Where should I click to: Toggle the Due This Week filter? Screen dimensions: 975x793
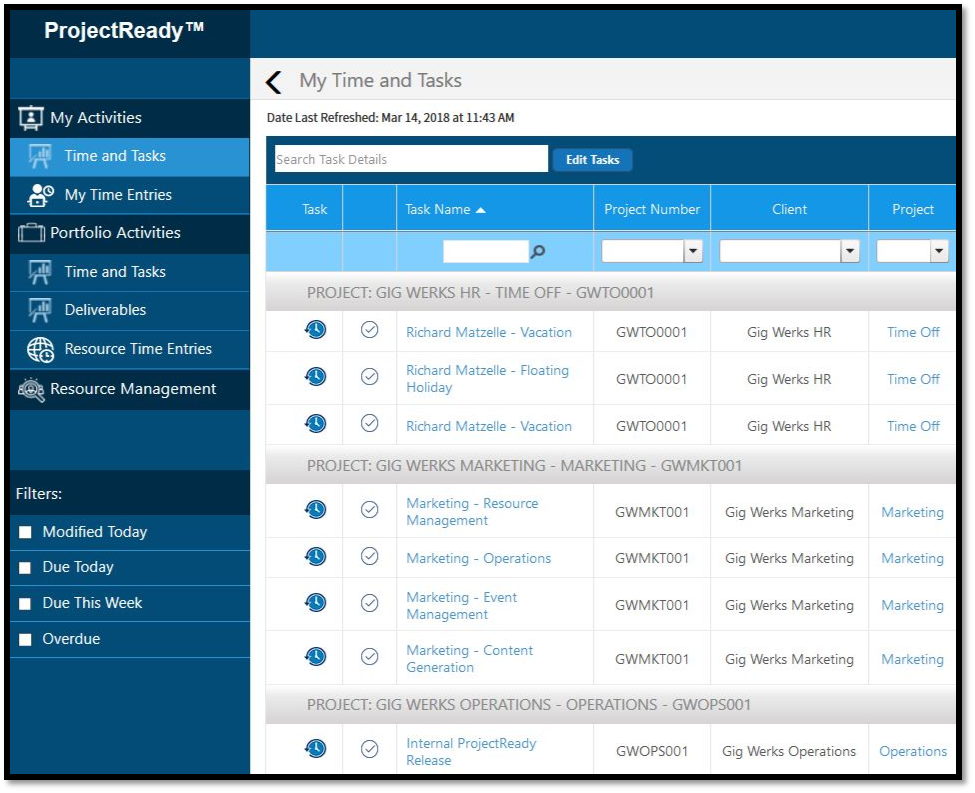click(x=25, y=604)
